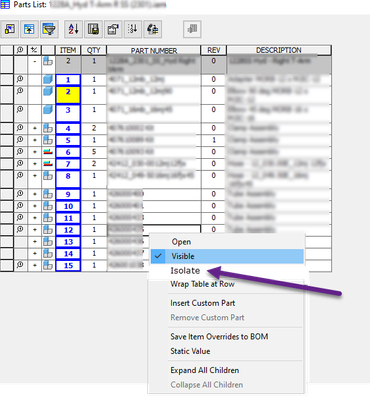Viewport: 370px width, 400px height.
Task: Click the Export parts list icon
Action: point(93,29)
